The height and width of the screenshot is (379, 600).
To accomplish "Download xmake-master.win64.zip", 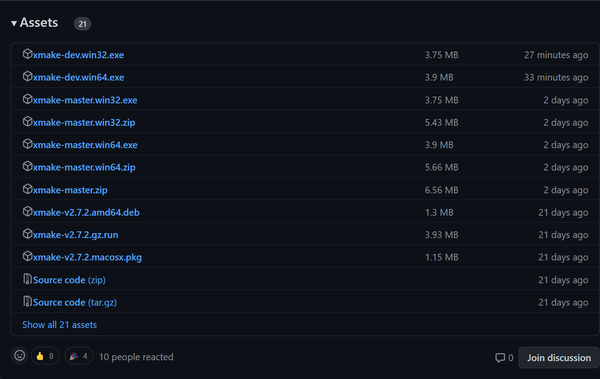I will (84, 167).
